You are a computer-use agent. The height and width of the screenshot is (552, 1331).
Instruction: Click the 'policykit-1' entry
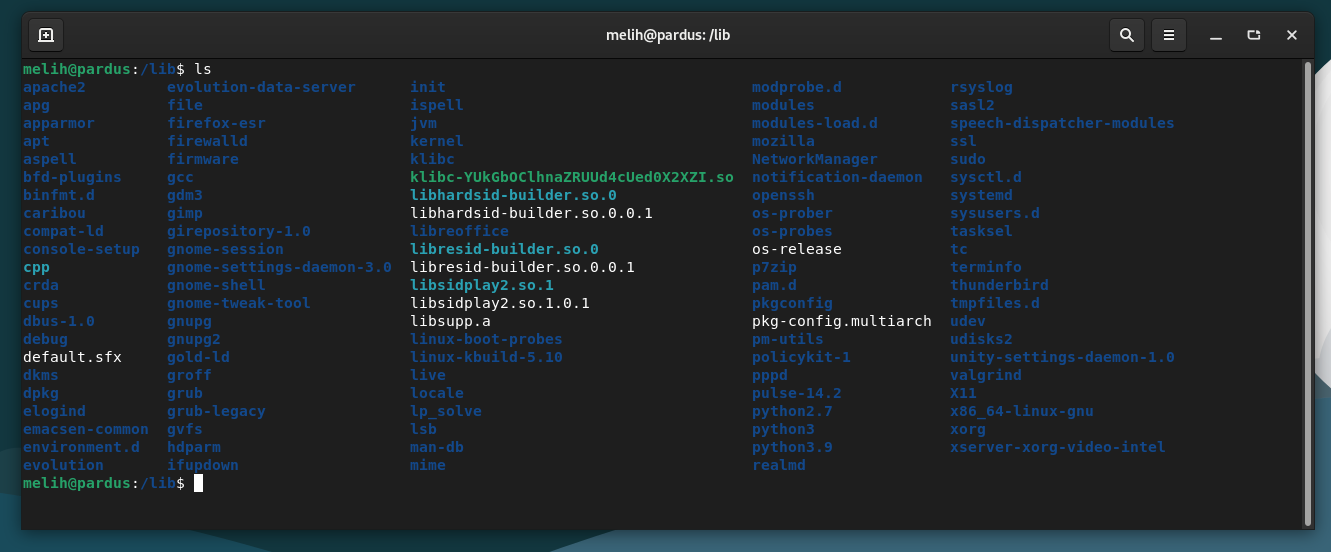801,357
